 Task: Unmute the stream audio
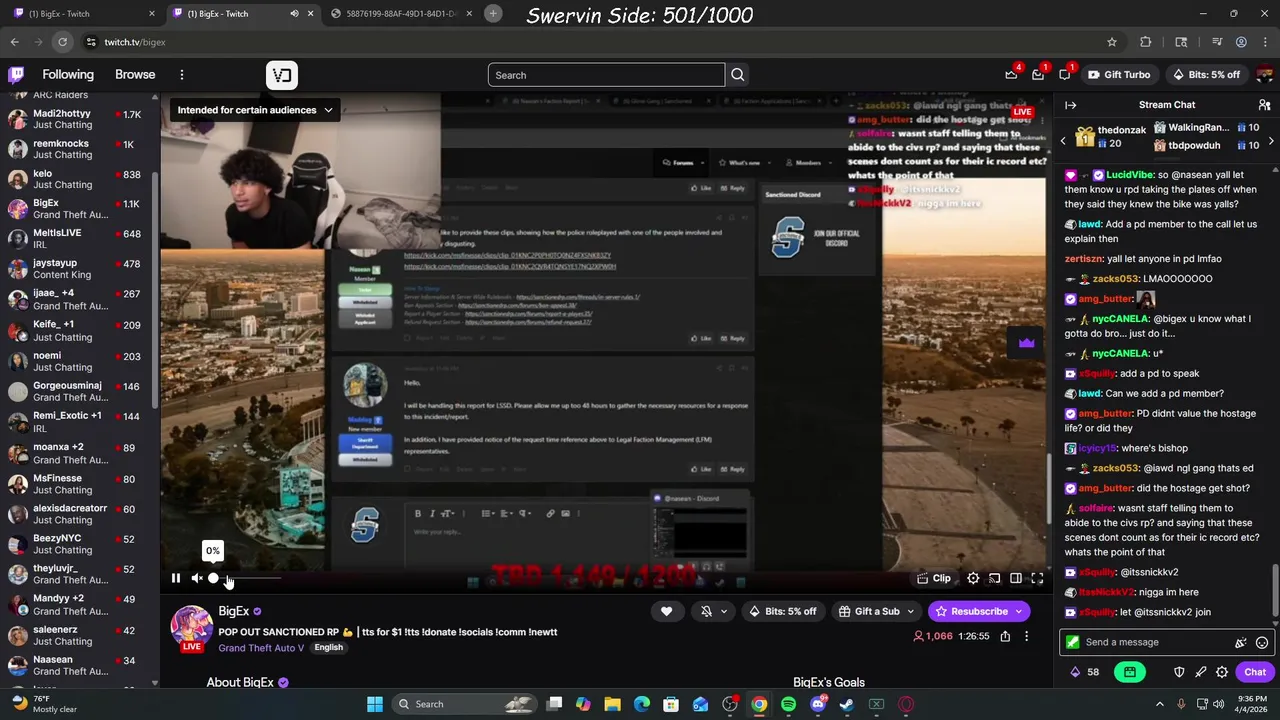(x=197, y=578)
